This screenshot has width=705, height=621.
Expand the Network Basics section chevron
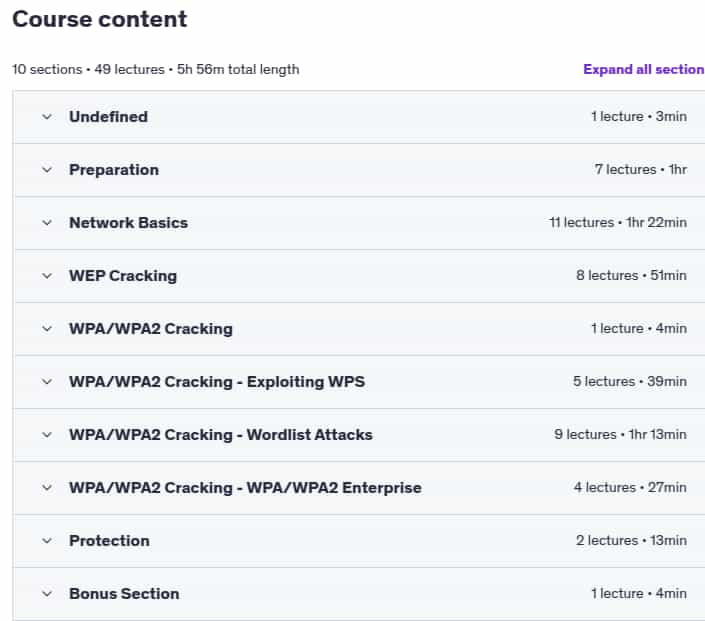[47, 223]
